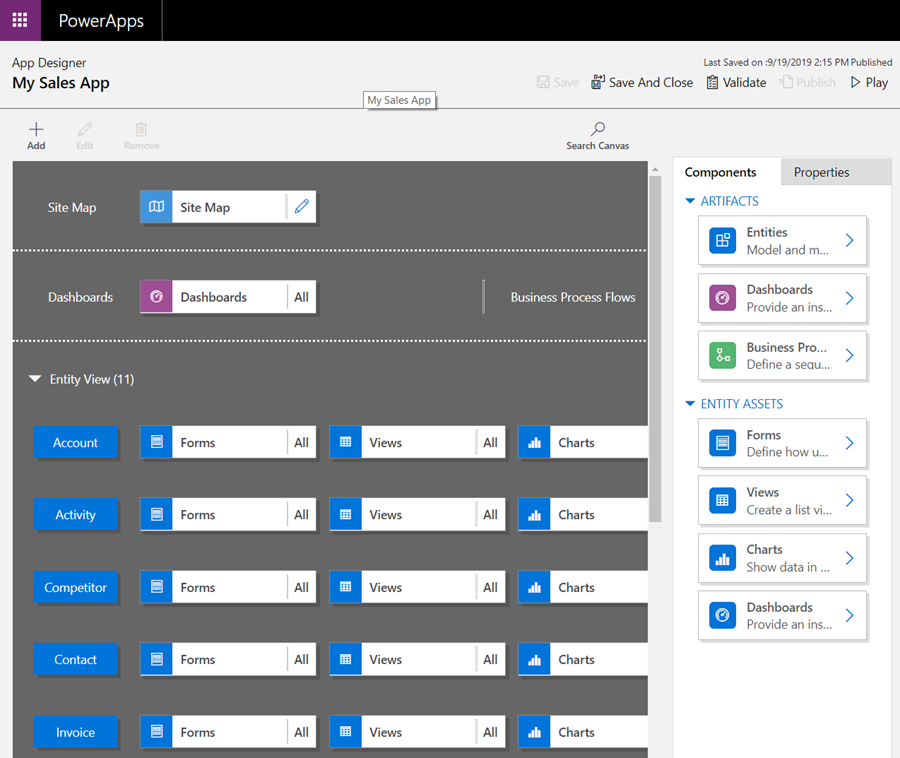The image size is (900, 758).
Task: Expand the Entity Assets Forms chevron
Action: click(x=849, y=443)
